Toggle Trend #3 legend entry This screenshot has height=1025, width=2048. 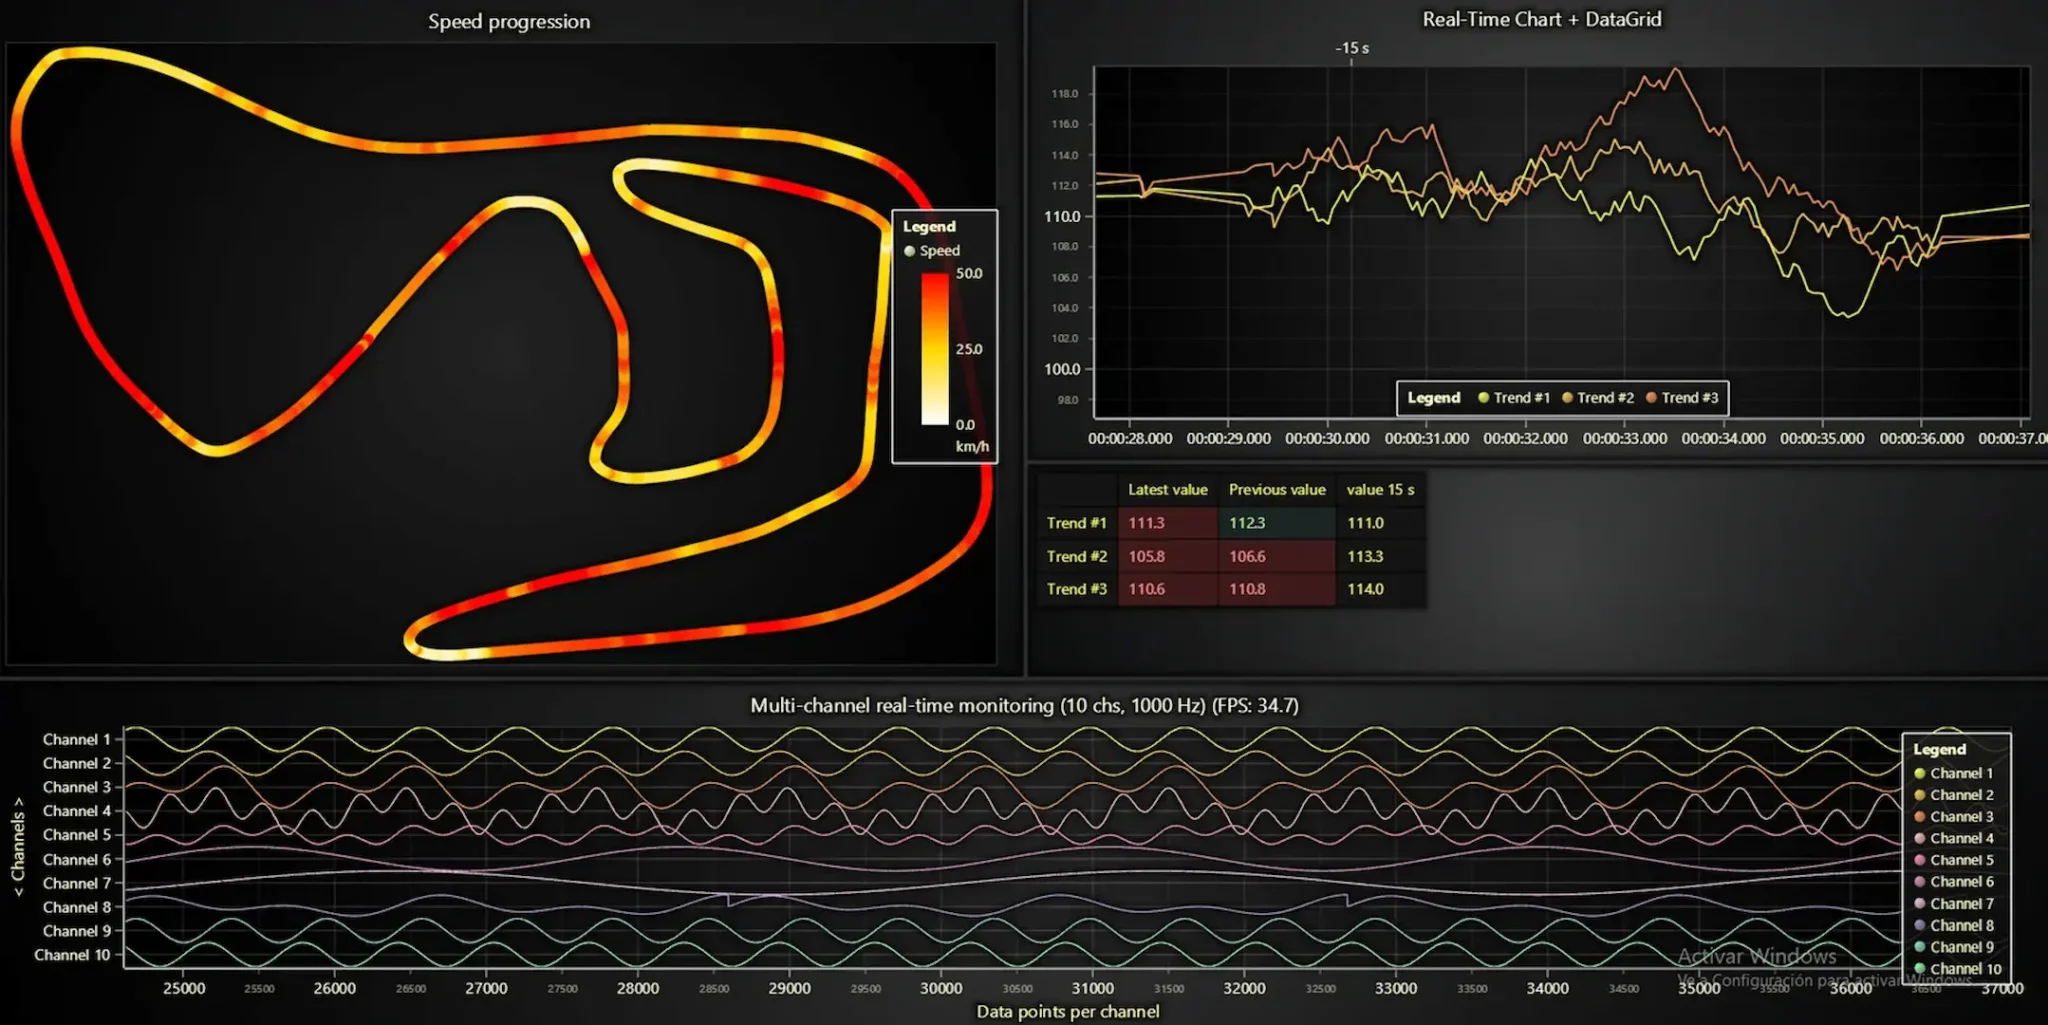(1682, 398)
